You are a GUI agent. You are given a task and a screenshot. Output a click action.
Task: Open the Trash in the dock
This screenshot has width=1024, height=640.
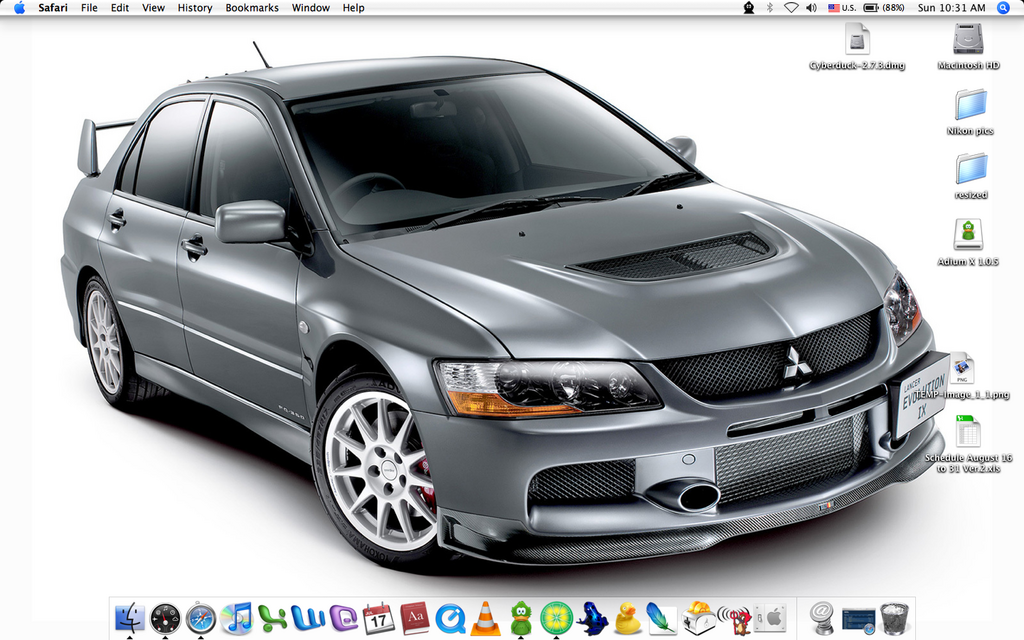(894, 618)
